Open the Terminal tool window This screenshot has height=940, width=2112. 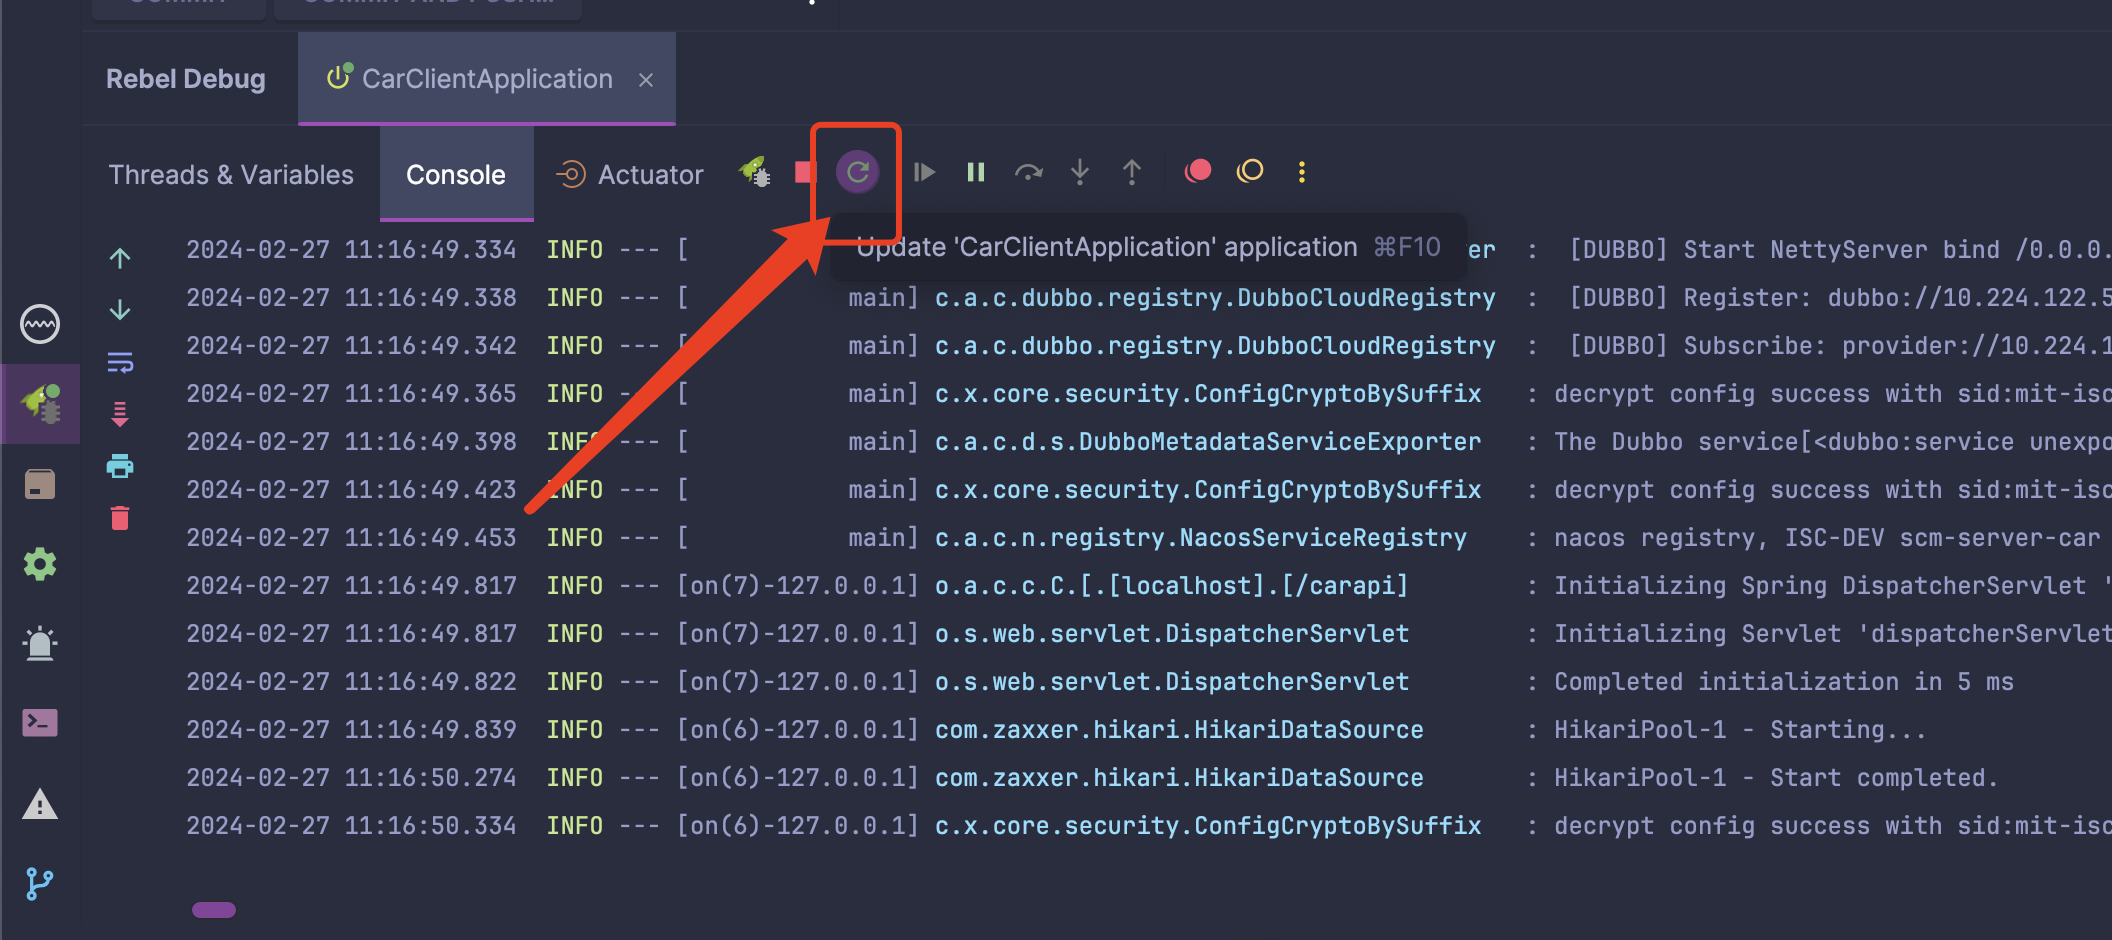40,723
